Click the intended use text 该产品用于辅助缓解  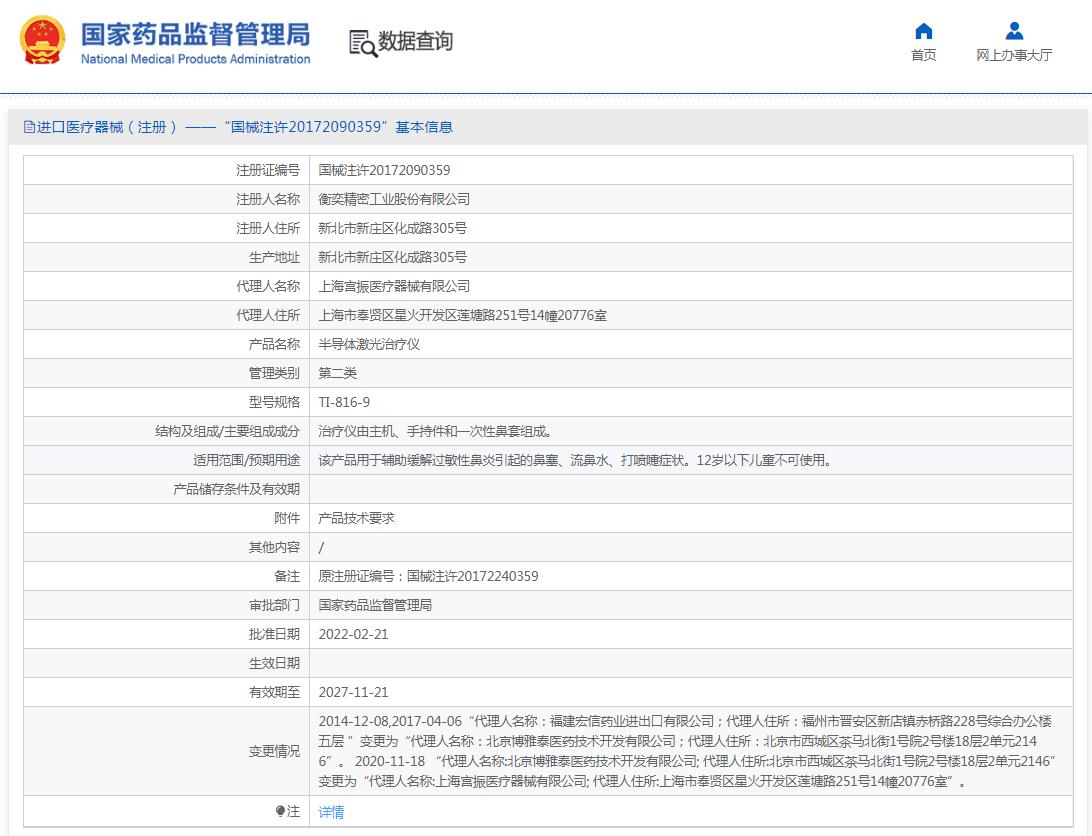[x=575, y=460]
